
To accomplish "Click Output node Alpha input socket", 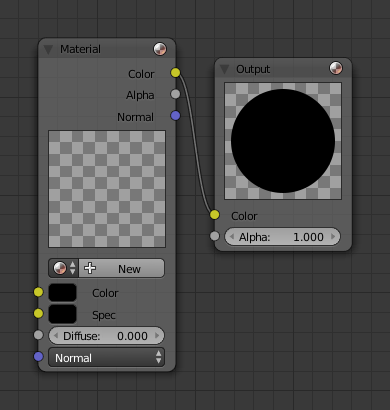I will point(215,236).
